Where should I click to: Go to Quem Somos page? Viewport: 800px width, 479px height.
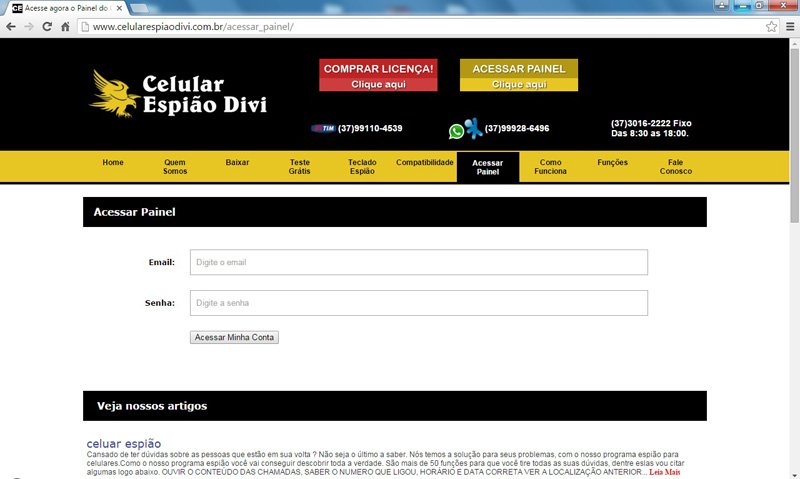click(x=175, y=167)
